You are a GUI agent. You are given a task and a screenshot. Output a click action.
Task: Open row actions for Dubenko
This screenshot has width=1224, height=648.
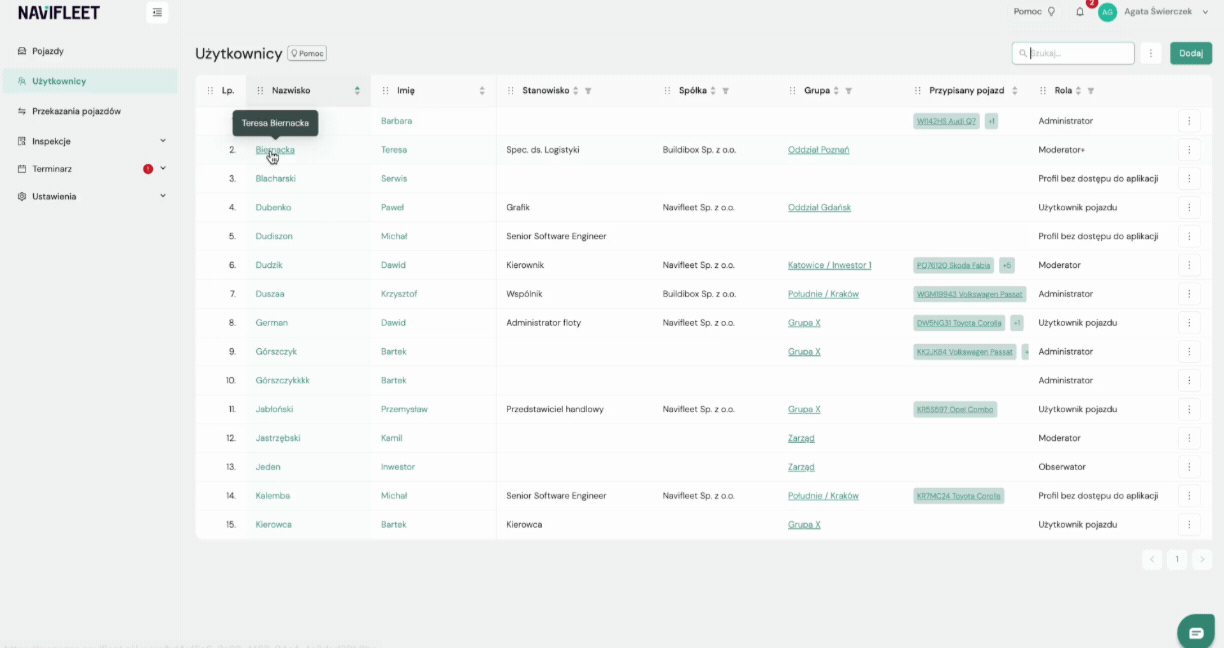1189,208
